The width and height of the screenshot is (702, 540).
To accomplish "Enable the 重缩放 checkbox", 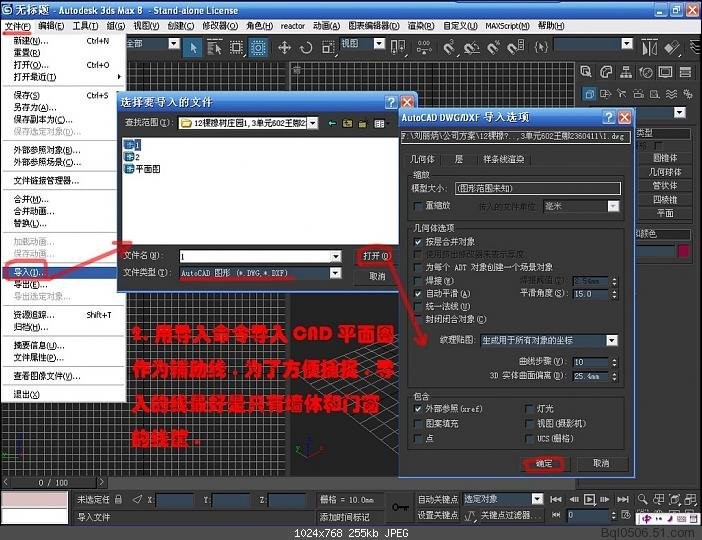I will pos(418,206).
